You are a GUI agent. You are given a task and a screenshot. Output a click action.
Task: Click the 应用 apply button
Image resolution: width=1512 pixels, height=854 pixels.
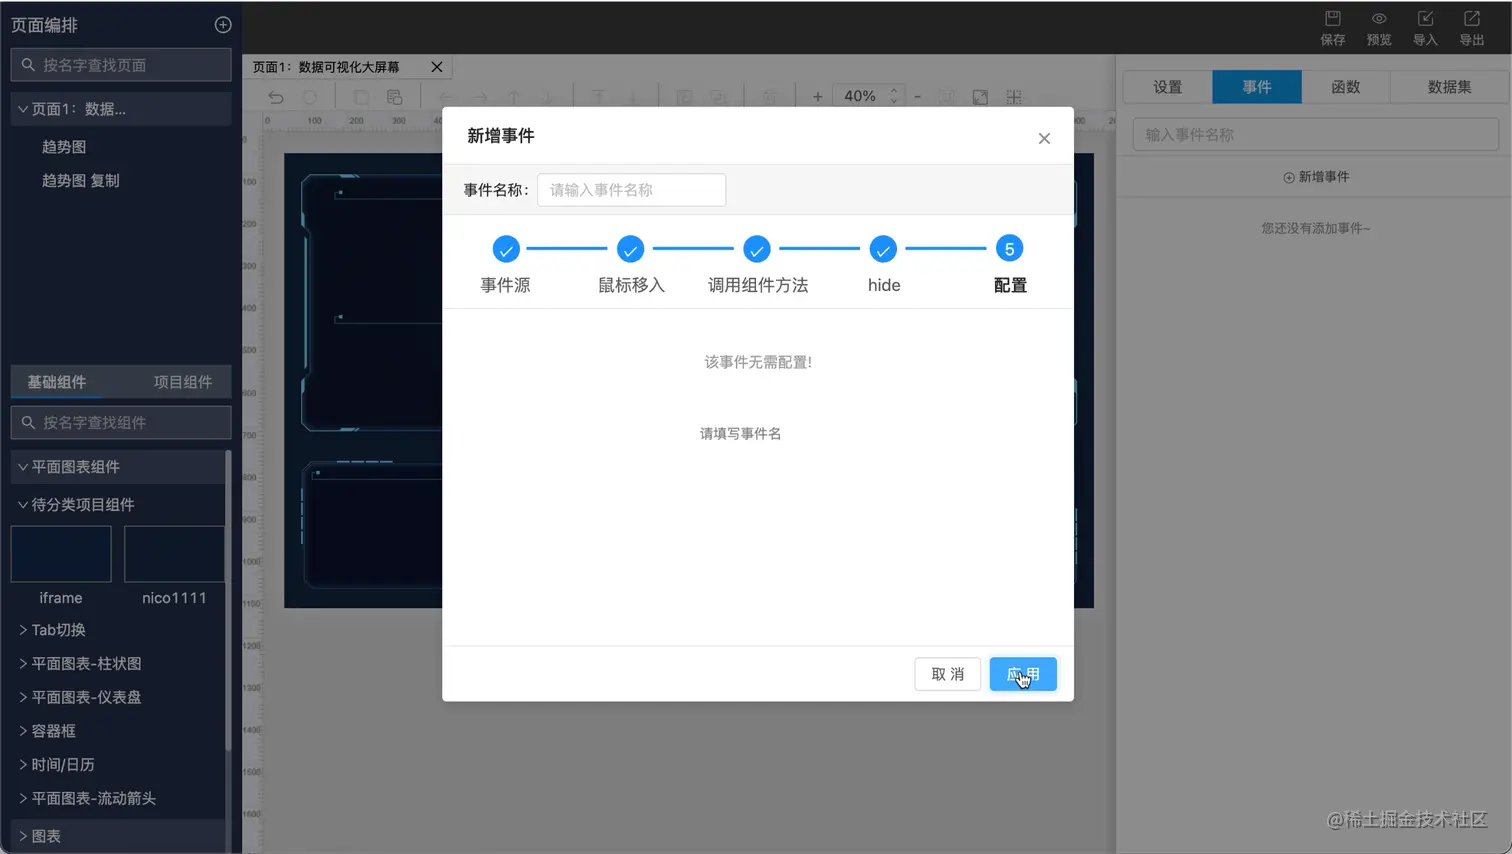point(1023,674)
